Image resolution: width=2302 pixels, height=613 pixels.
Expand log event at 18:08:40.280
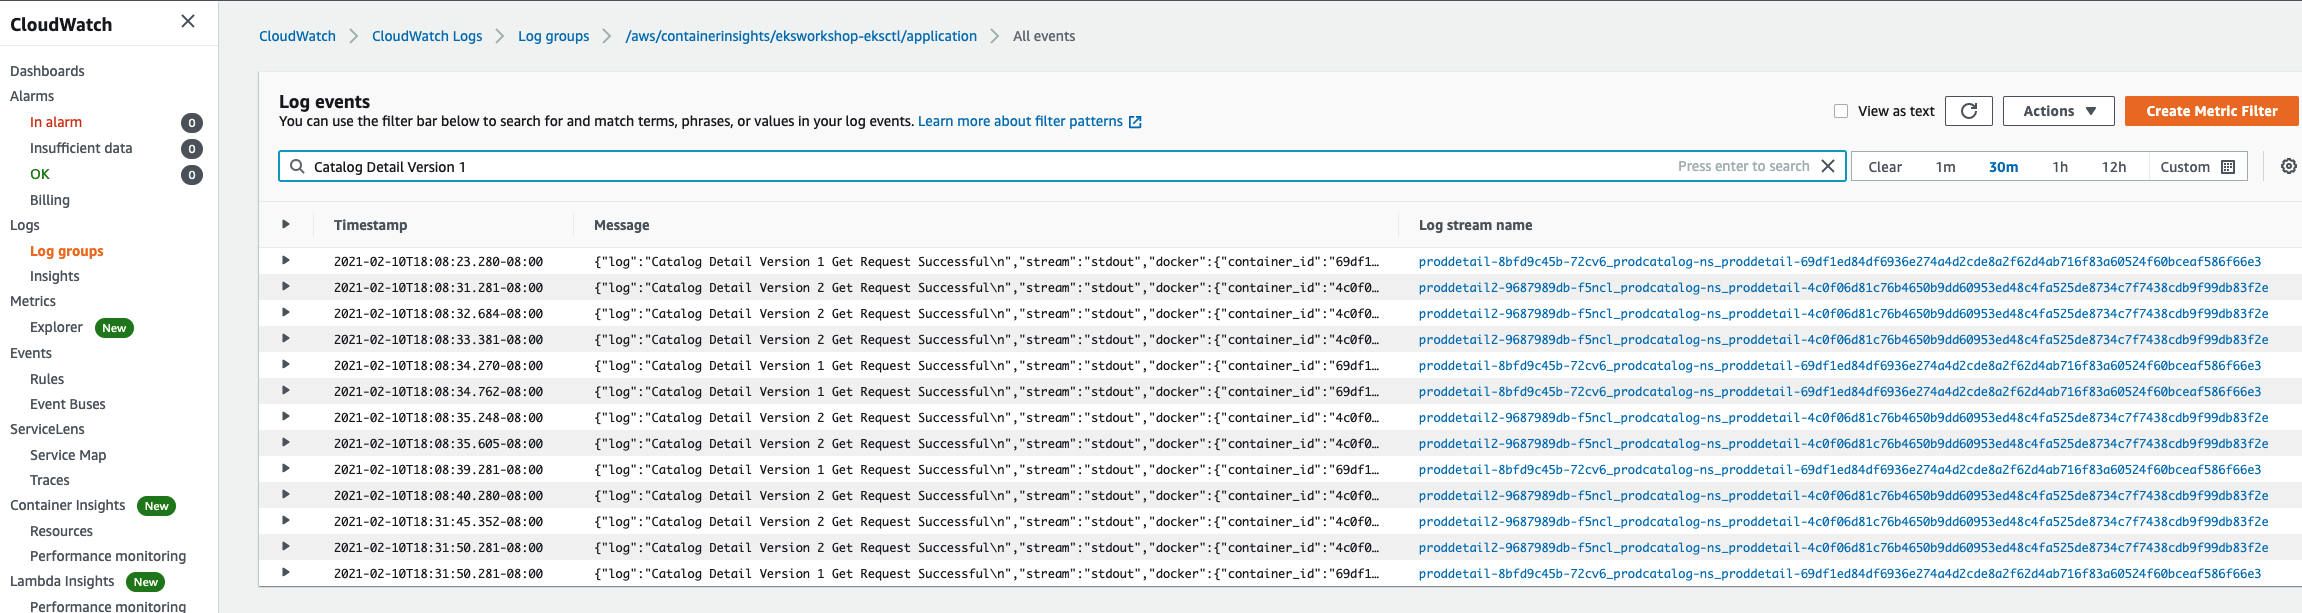(x=286, y=495)
